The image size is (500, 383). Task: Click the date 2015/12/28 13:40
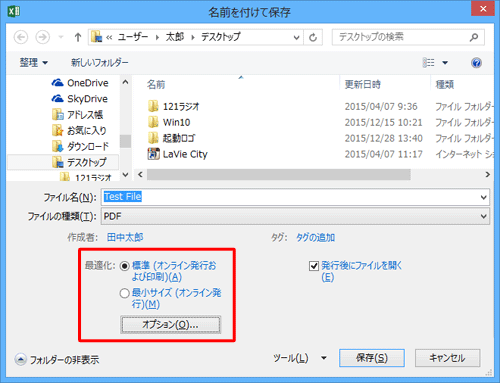[383, 138]
